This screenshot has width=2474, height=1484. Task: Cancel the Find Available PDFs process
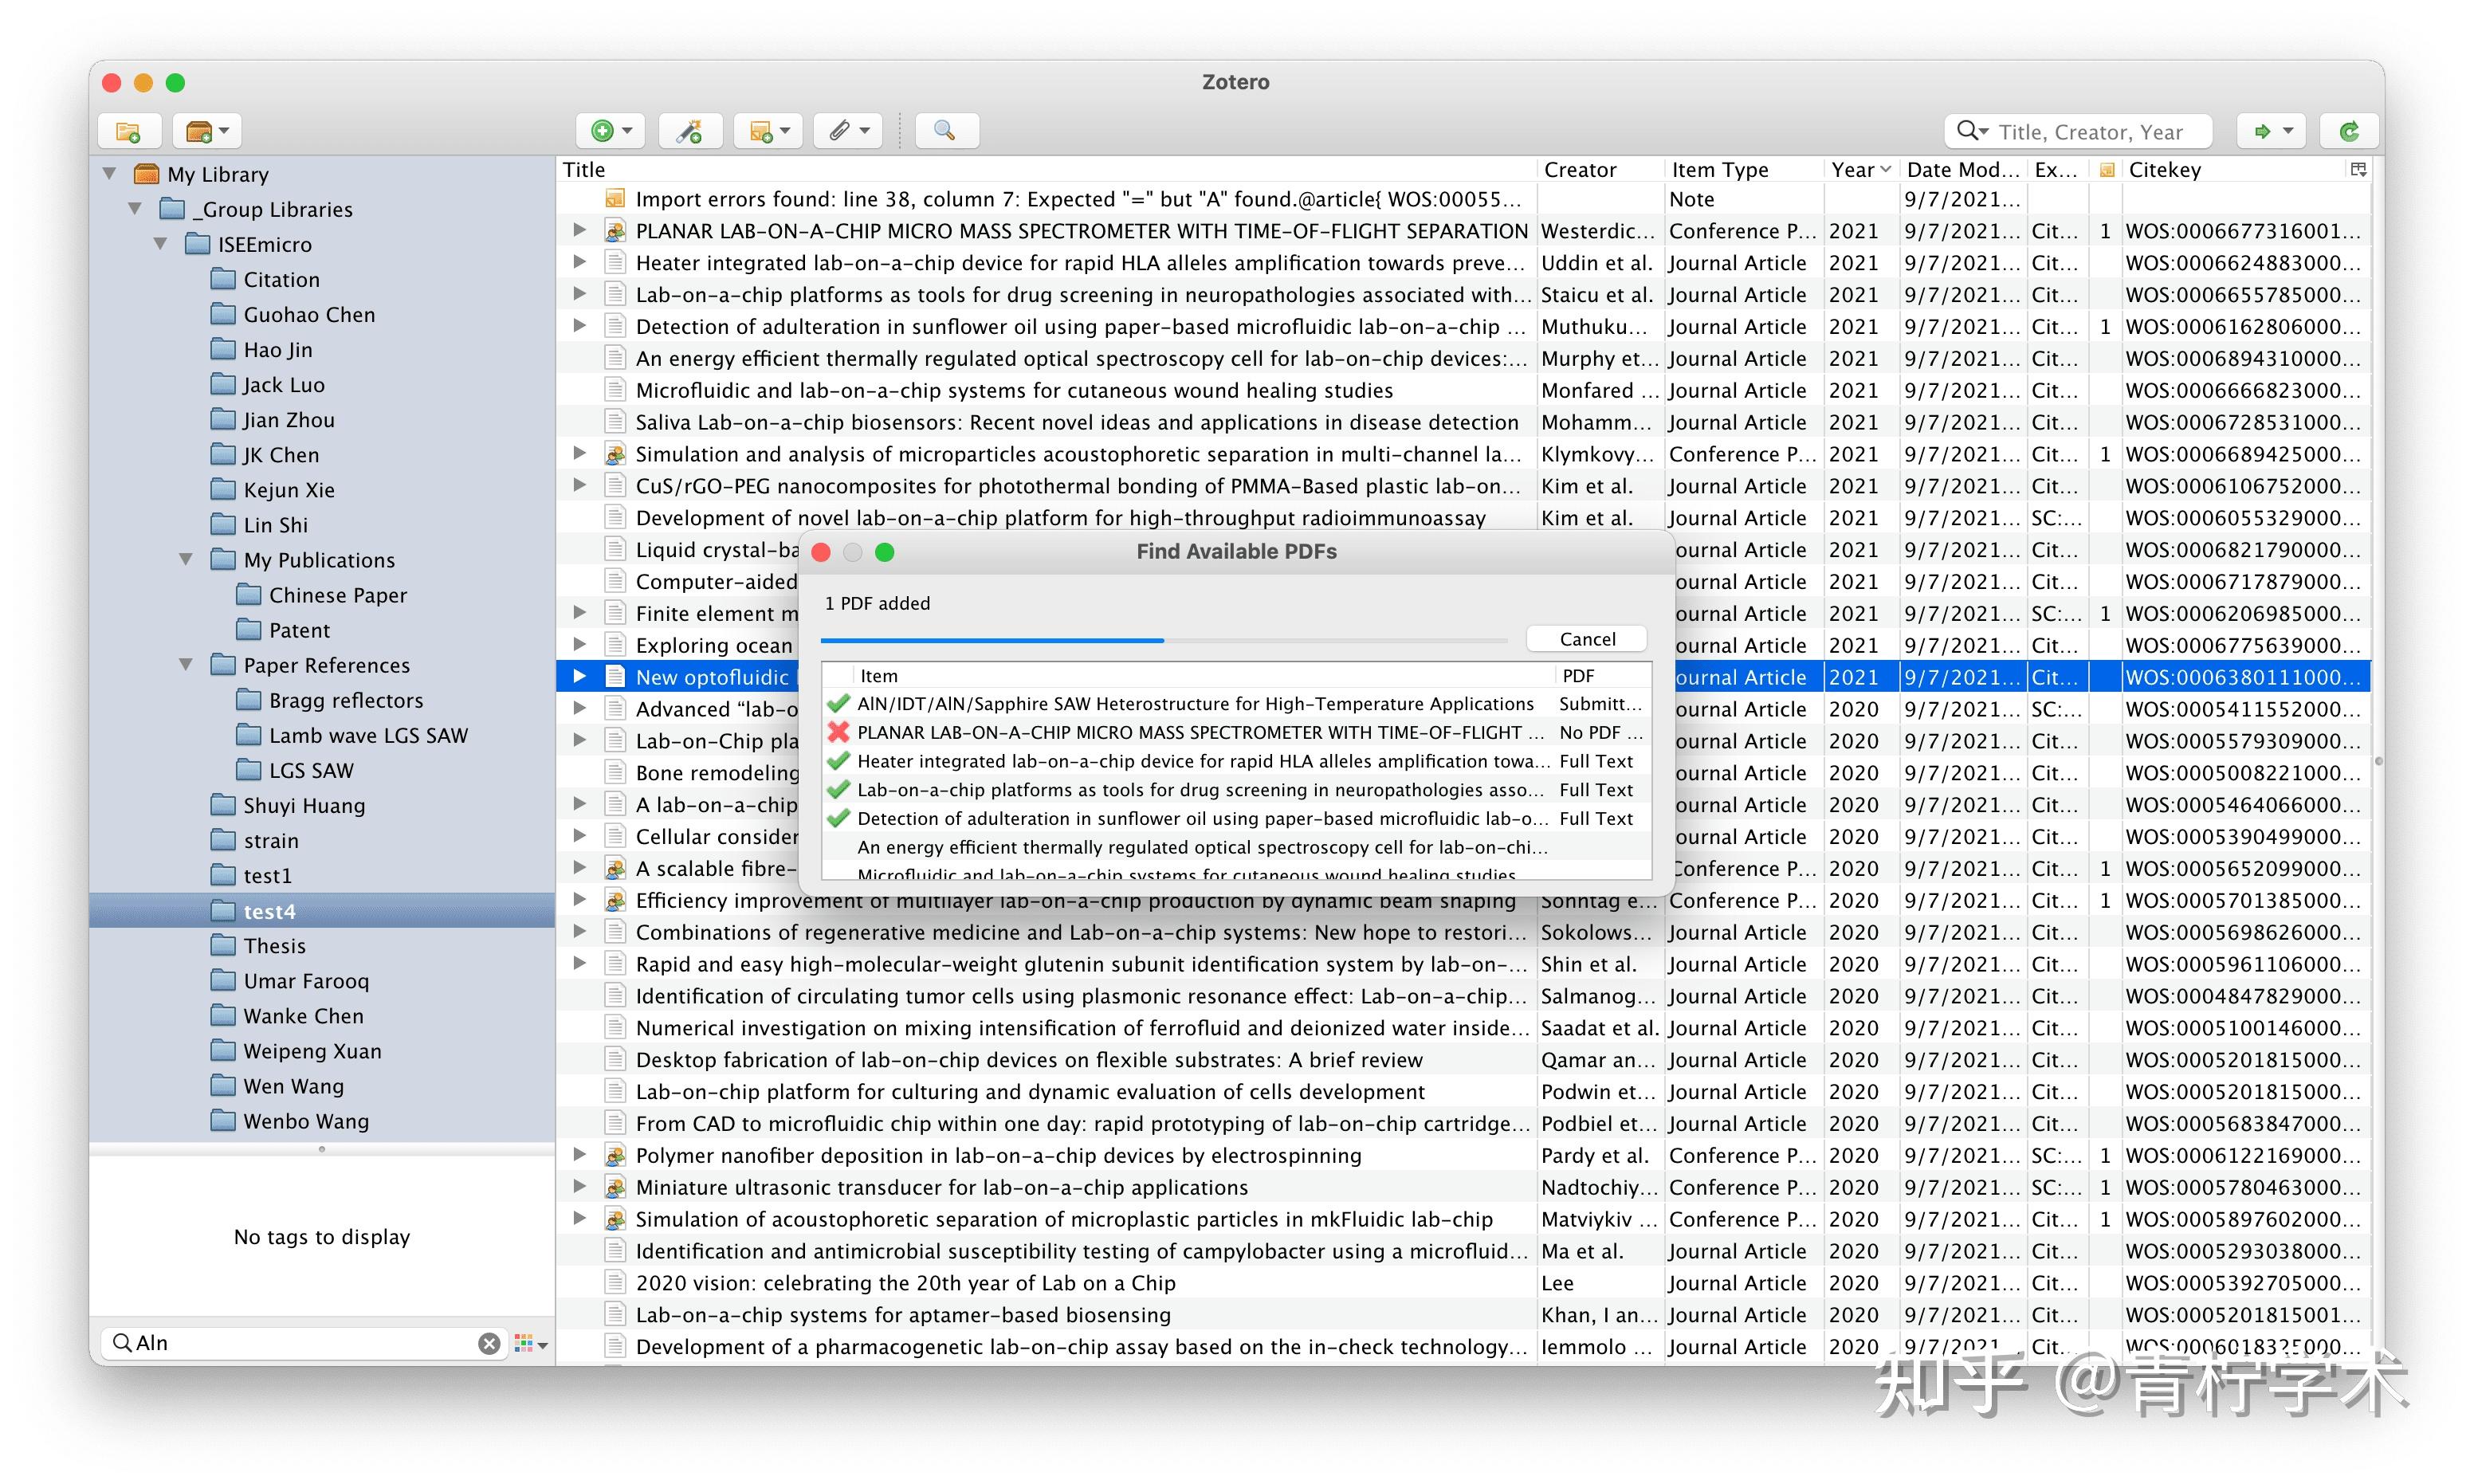click(x=1587, y=639)
